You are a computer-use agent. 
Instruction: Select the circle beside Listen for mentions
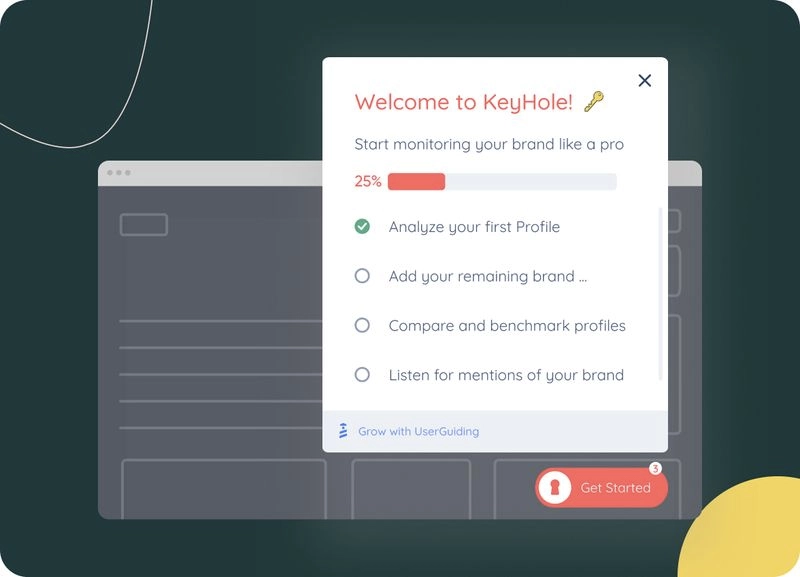[362, 374]
